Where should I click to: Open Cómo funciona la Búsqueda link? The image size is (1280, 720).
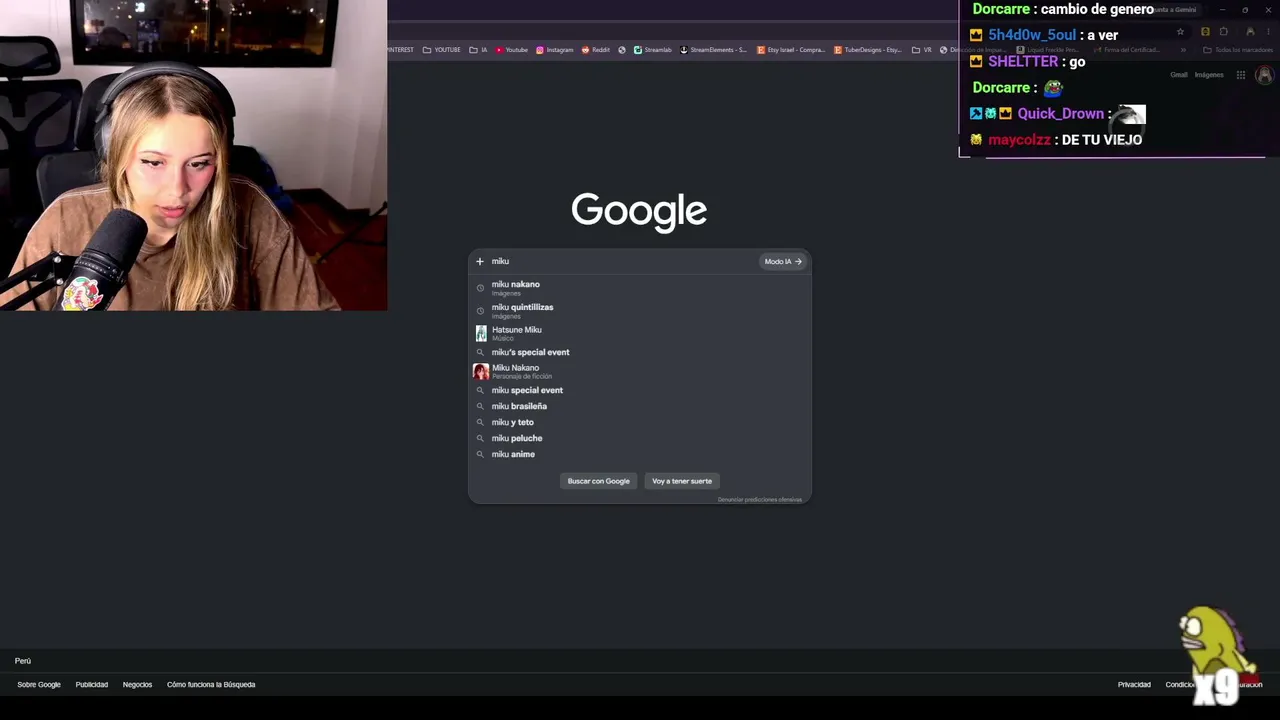211,685
